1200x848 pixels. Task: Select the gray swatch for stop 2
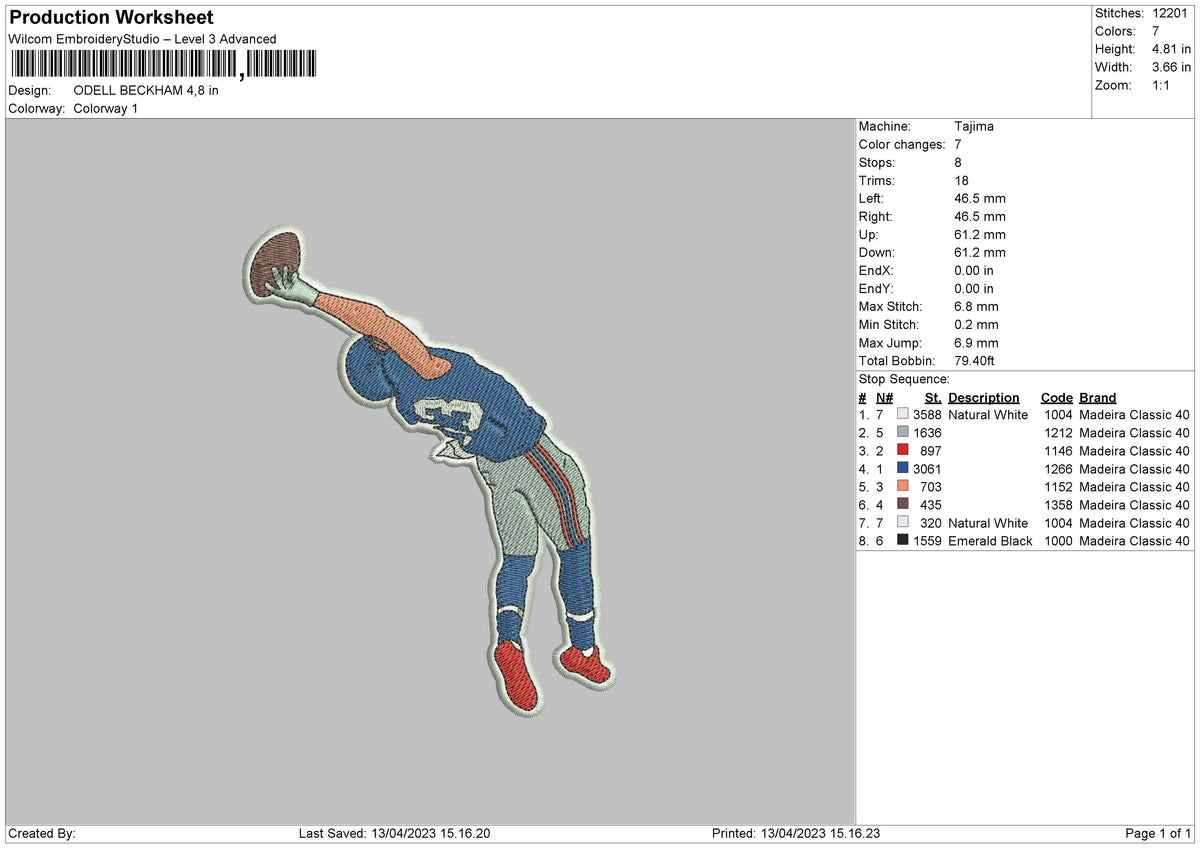pyautogui.click(x=903, y=432)
